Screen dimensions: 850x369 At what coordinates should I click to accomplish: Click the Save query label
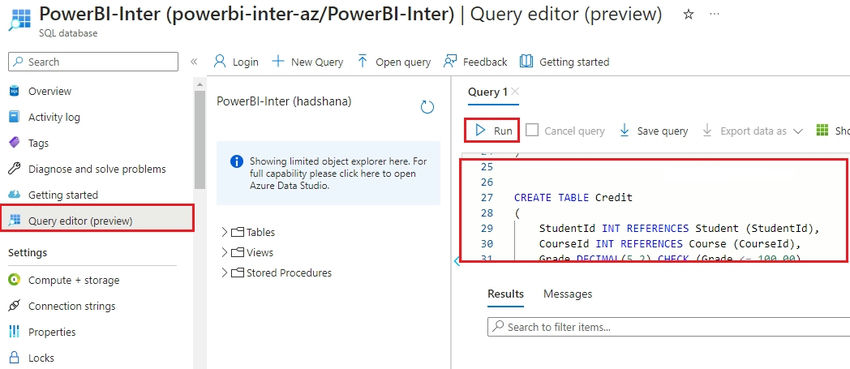662,131
